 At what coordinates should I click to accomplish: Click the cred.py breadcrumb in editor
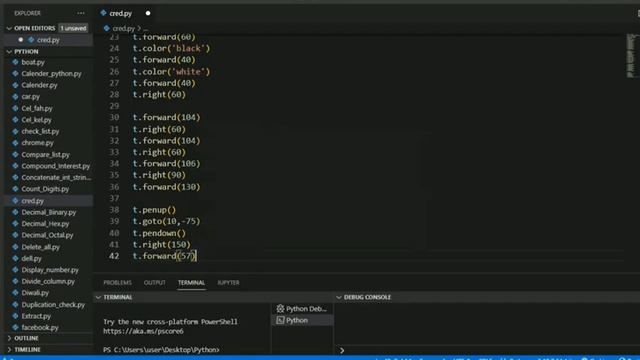pos(123,29)
